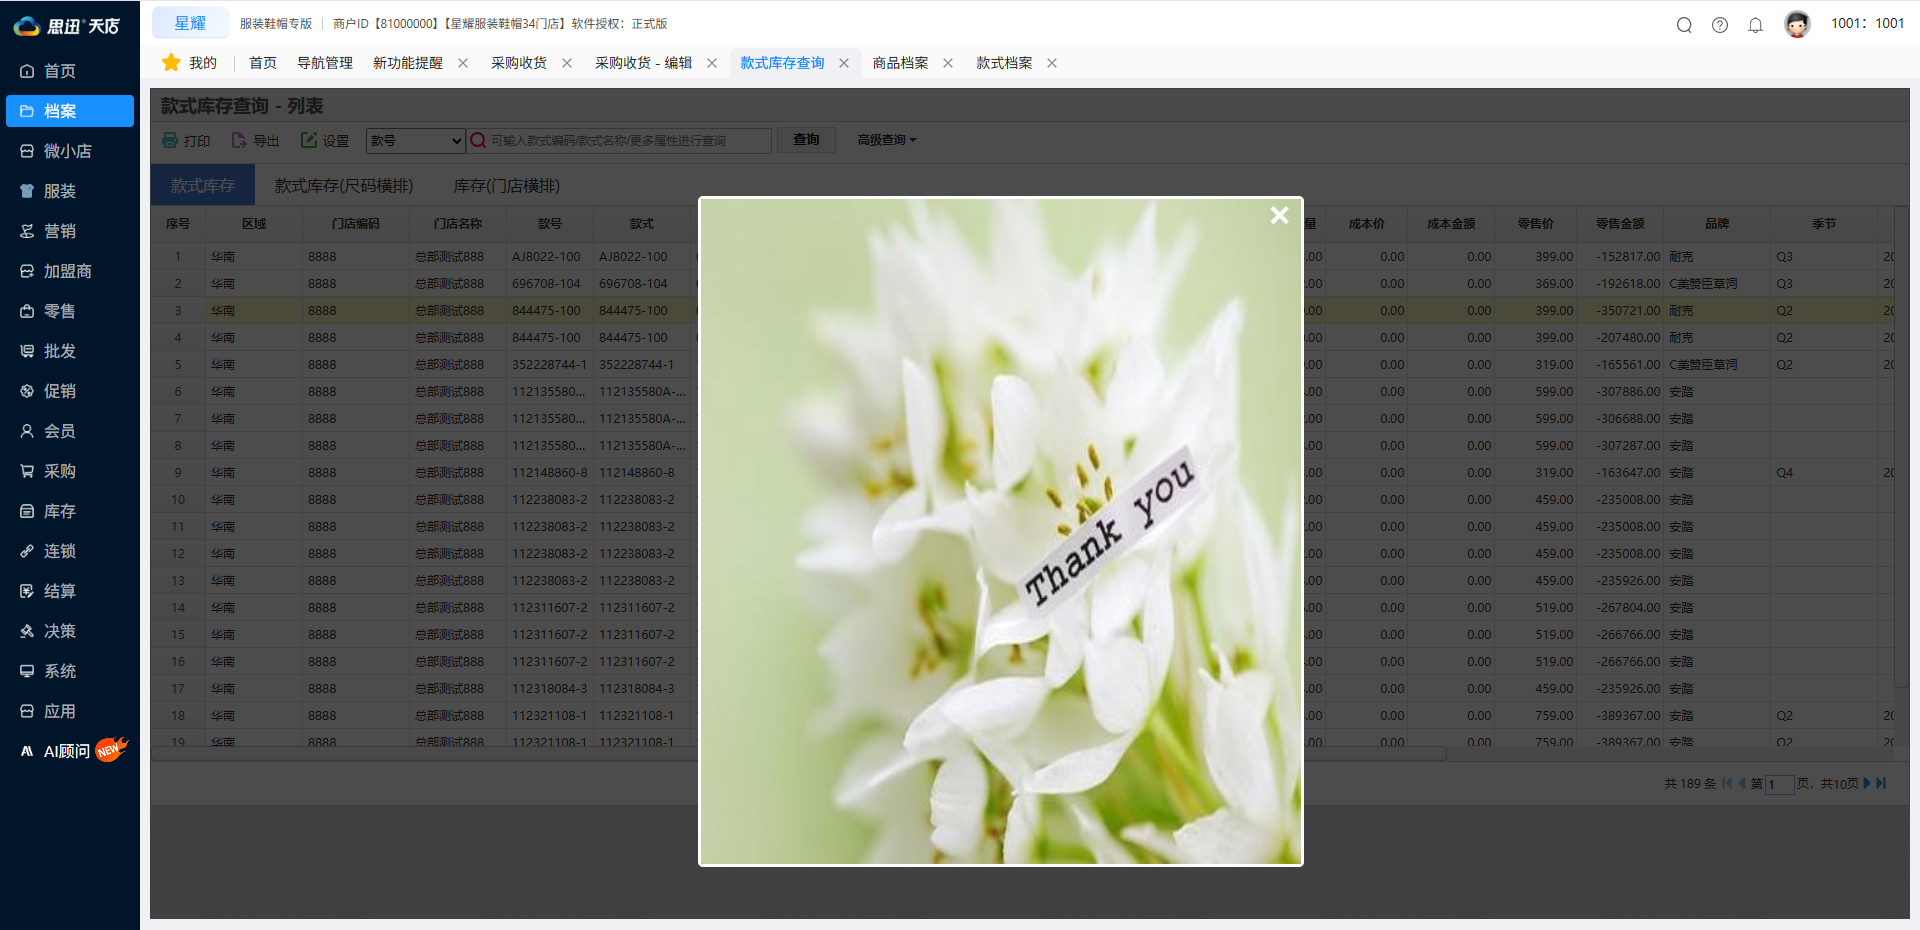The image size is (1920, 930).
Task: Open AI顾问 in the sidebar
Action: click(67, 751)
